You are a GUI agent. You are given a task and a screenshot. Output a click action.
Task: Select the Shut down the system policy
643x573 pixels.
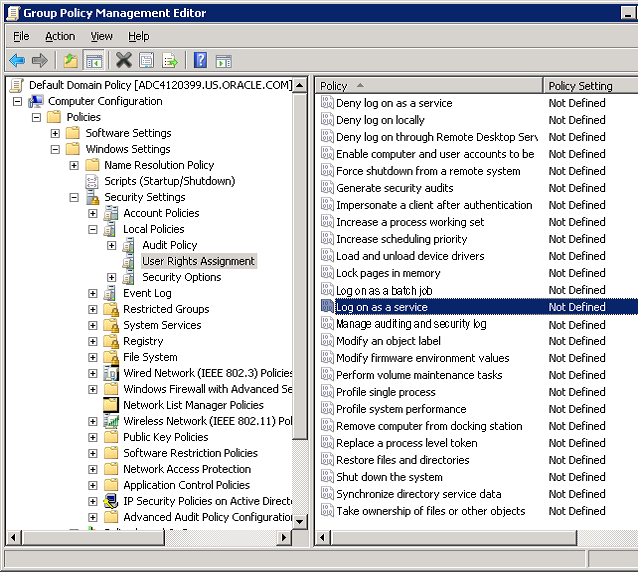tap(389, 477)
